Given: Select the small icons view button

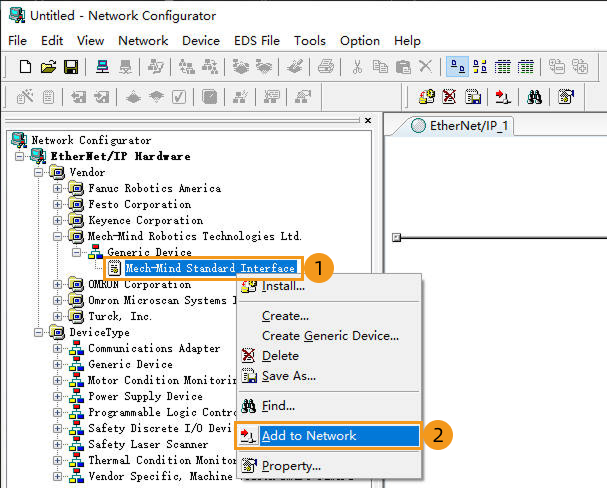Looking at the screenshot, I should [480, 67].
